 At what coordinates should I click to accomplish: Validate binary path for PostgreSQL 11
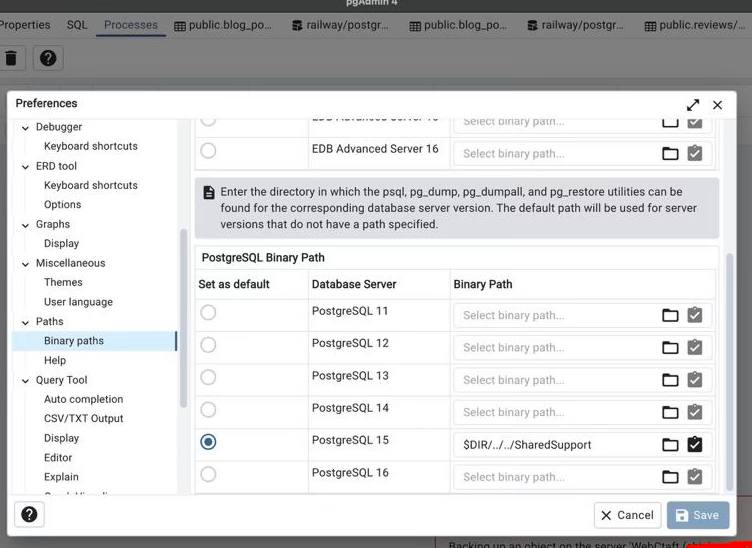pos(694,315)
